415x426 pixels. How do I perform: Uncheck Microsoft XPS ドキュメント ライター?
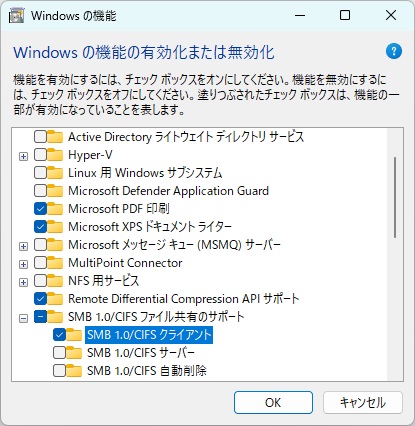click(x=40, y=227)
